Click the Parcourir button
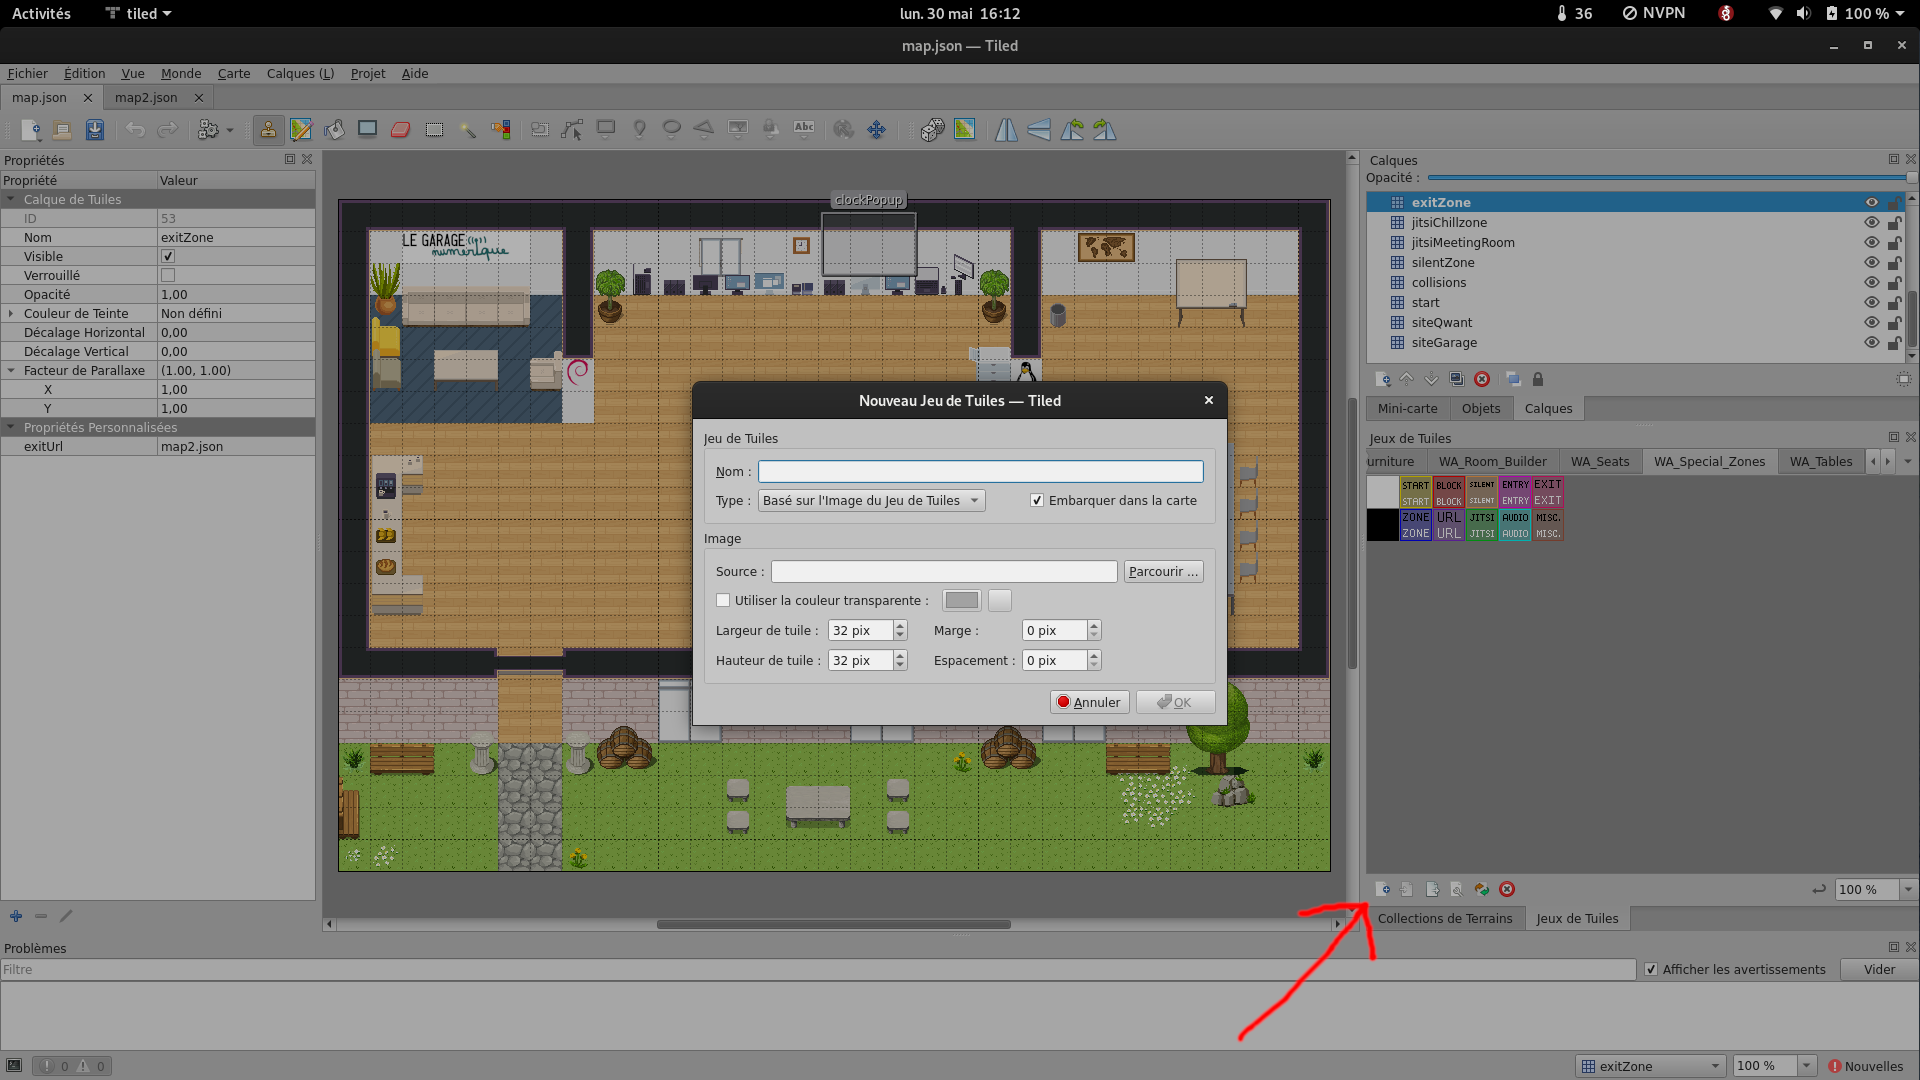1920x1080 pixels. [1163, 572]
